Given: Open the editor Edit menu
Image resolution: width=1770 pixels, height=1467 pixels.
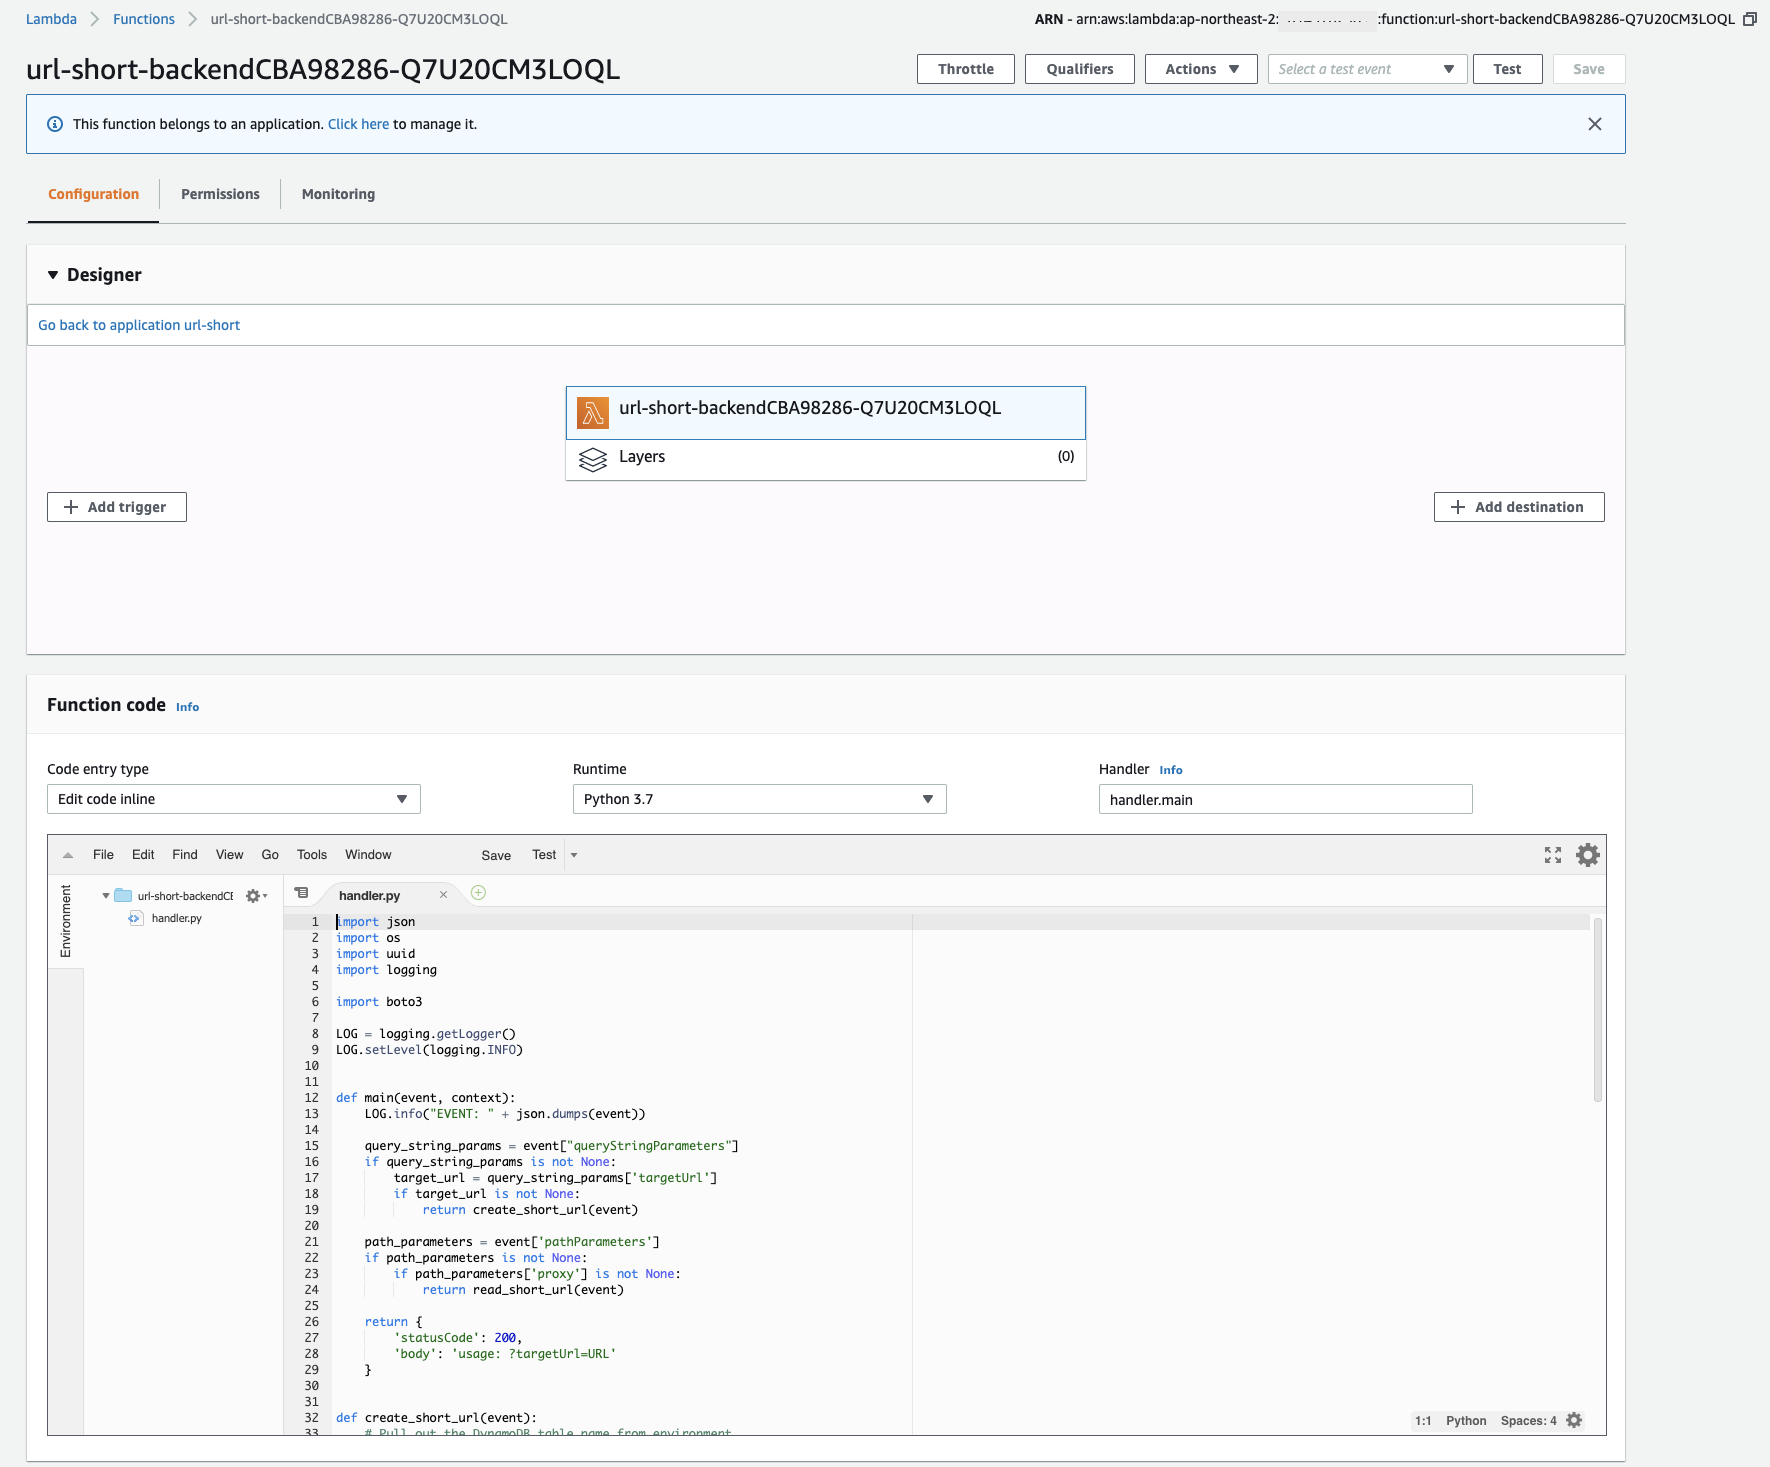Looking at the screenshot, I should click(x=143, y=855).
